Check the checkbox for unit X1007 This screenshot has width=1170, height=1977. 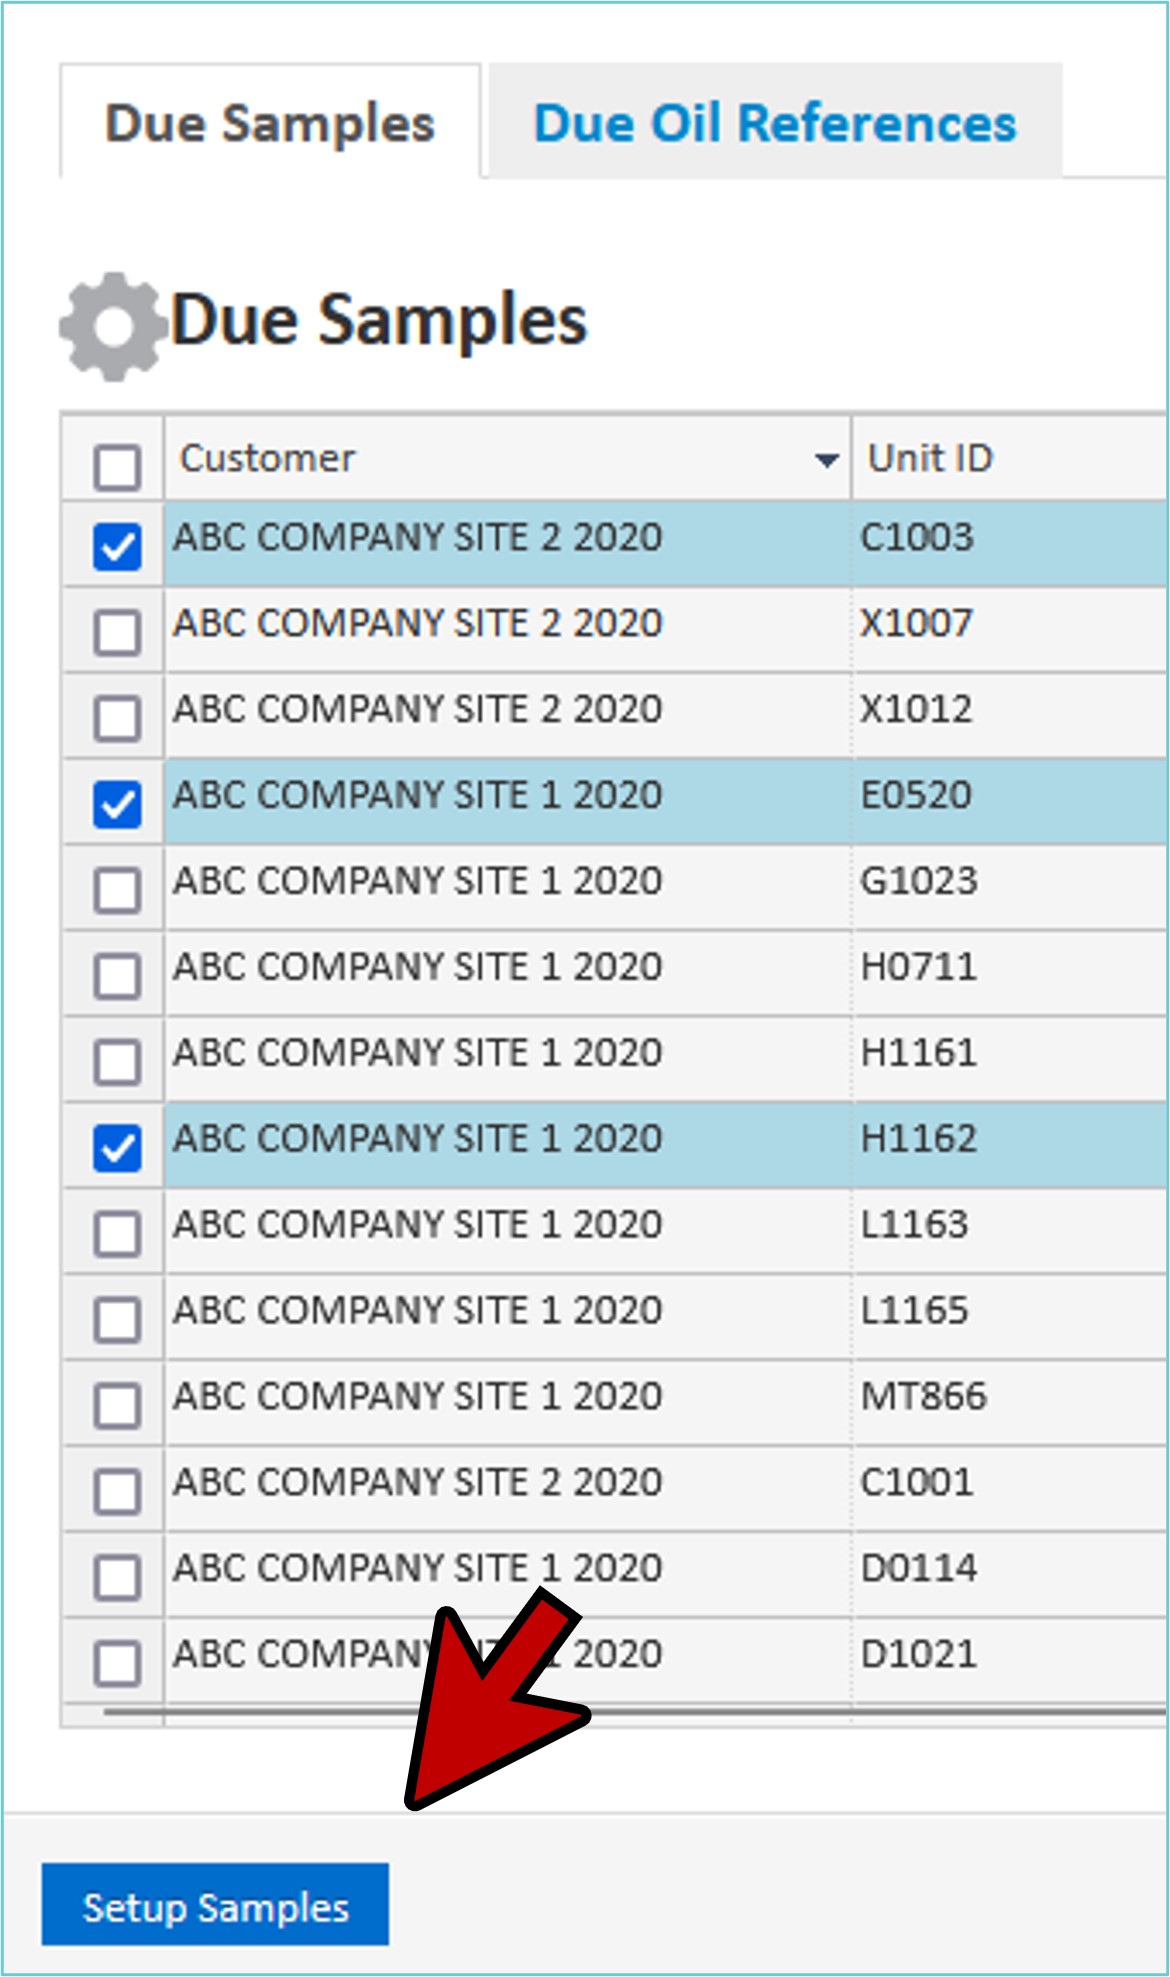point(117,632)
